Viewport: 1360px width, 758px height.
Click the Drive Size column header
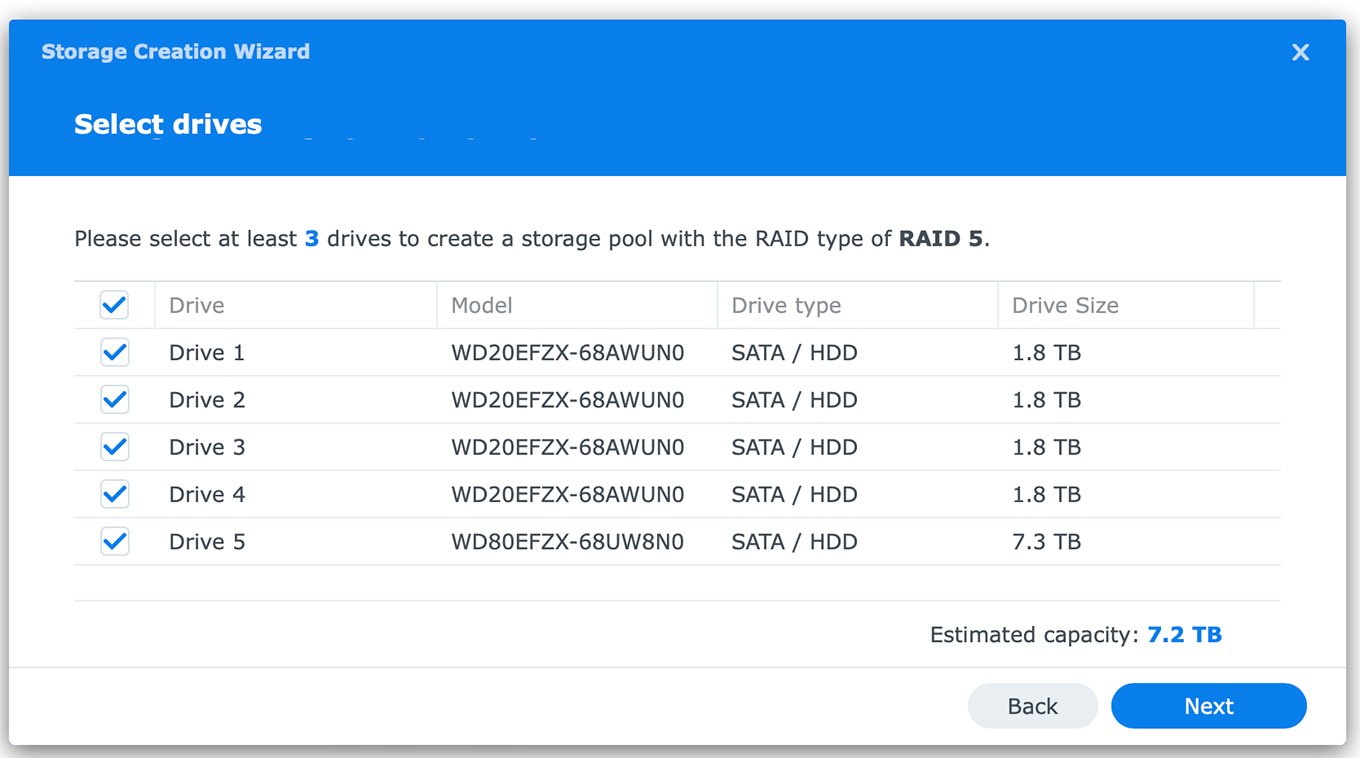(1065, 305)
